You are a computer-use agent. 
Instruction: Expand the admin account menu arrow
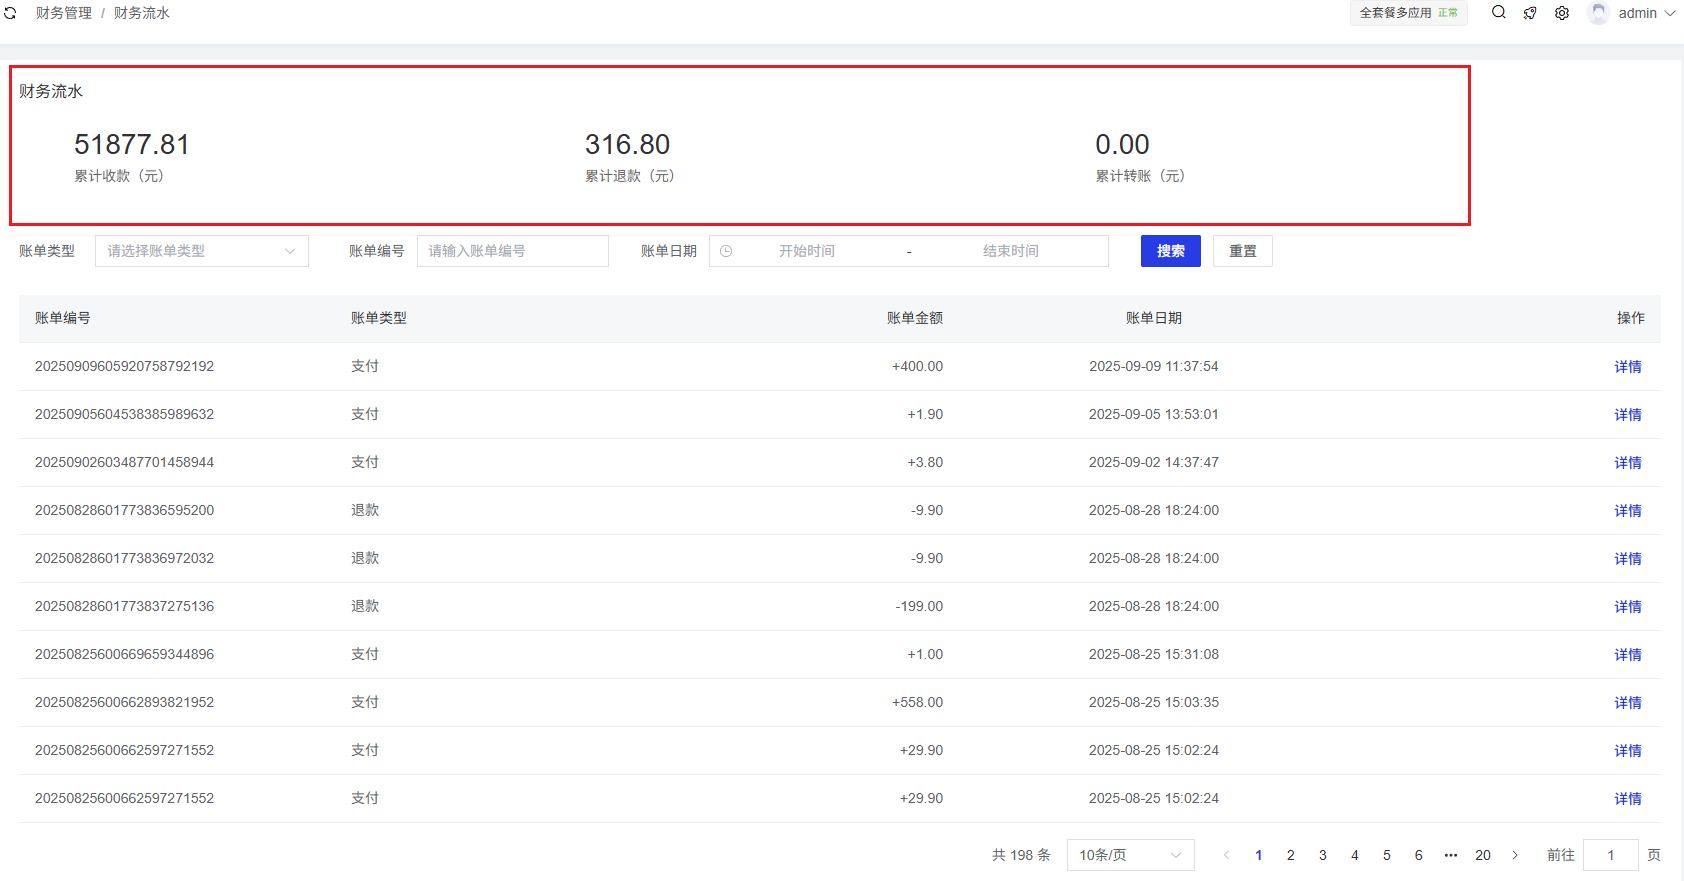[1670, 13]
